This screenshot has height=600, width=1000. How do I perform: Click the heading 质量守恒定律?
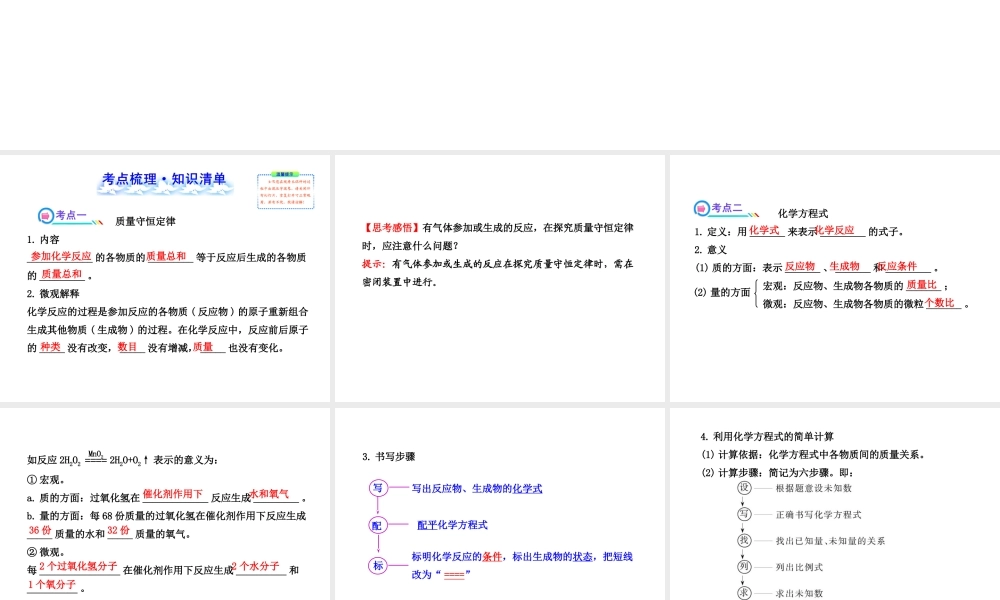[x=145, y=221]
